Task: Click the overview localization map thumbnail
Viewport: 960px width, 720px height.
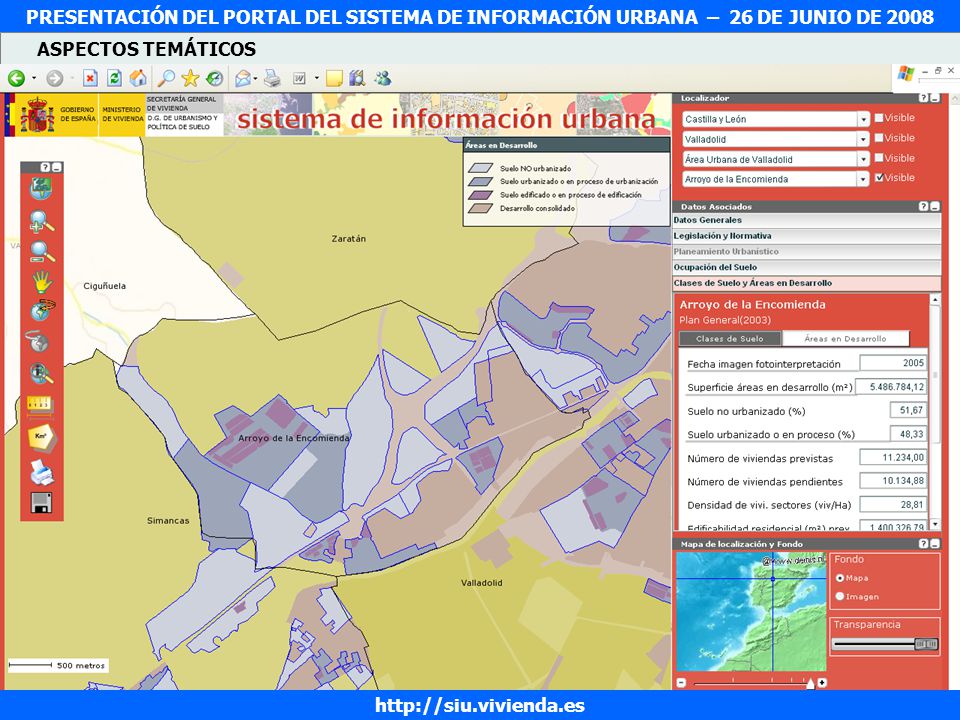Action: (751, 612)
